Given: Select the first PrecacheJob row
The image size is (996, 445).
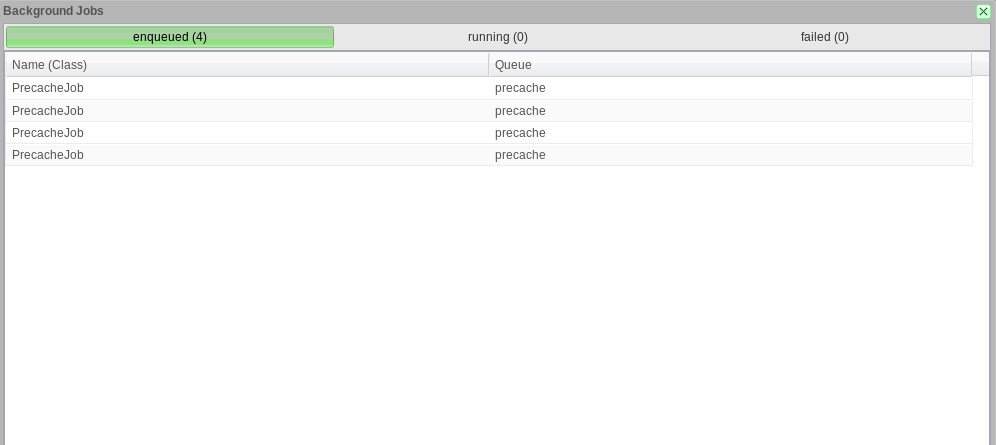Looking at the screenshot, I should (x=489, y=88).
